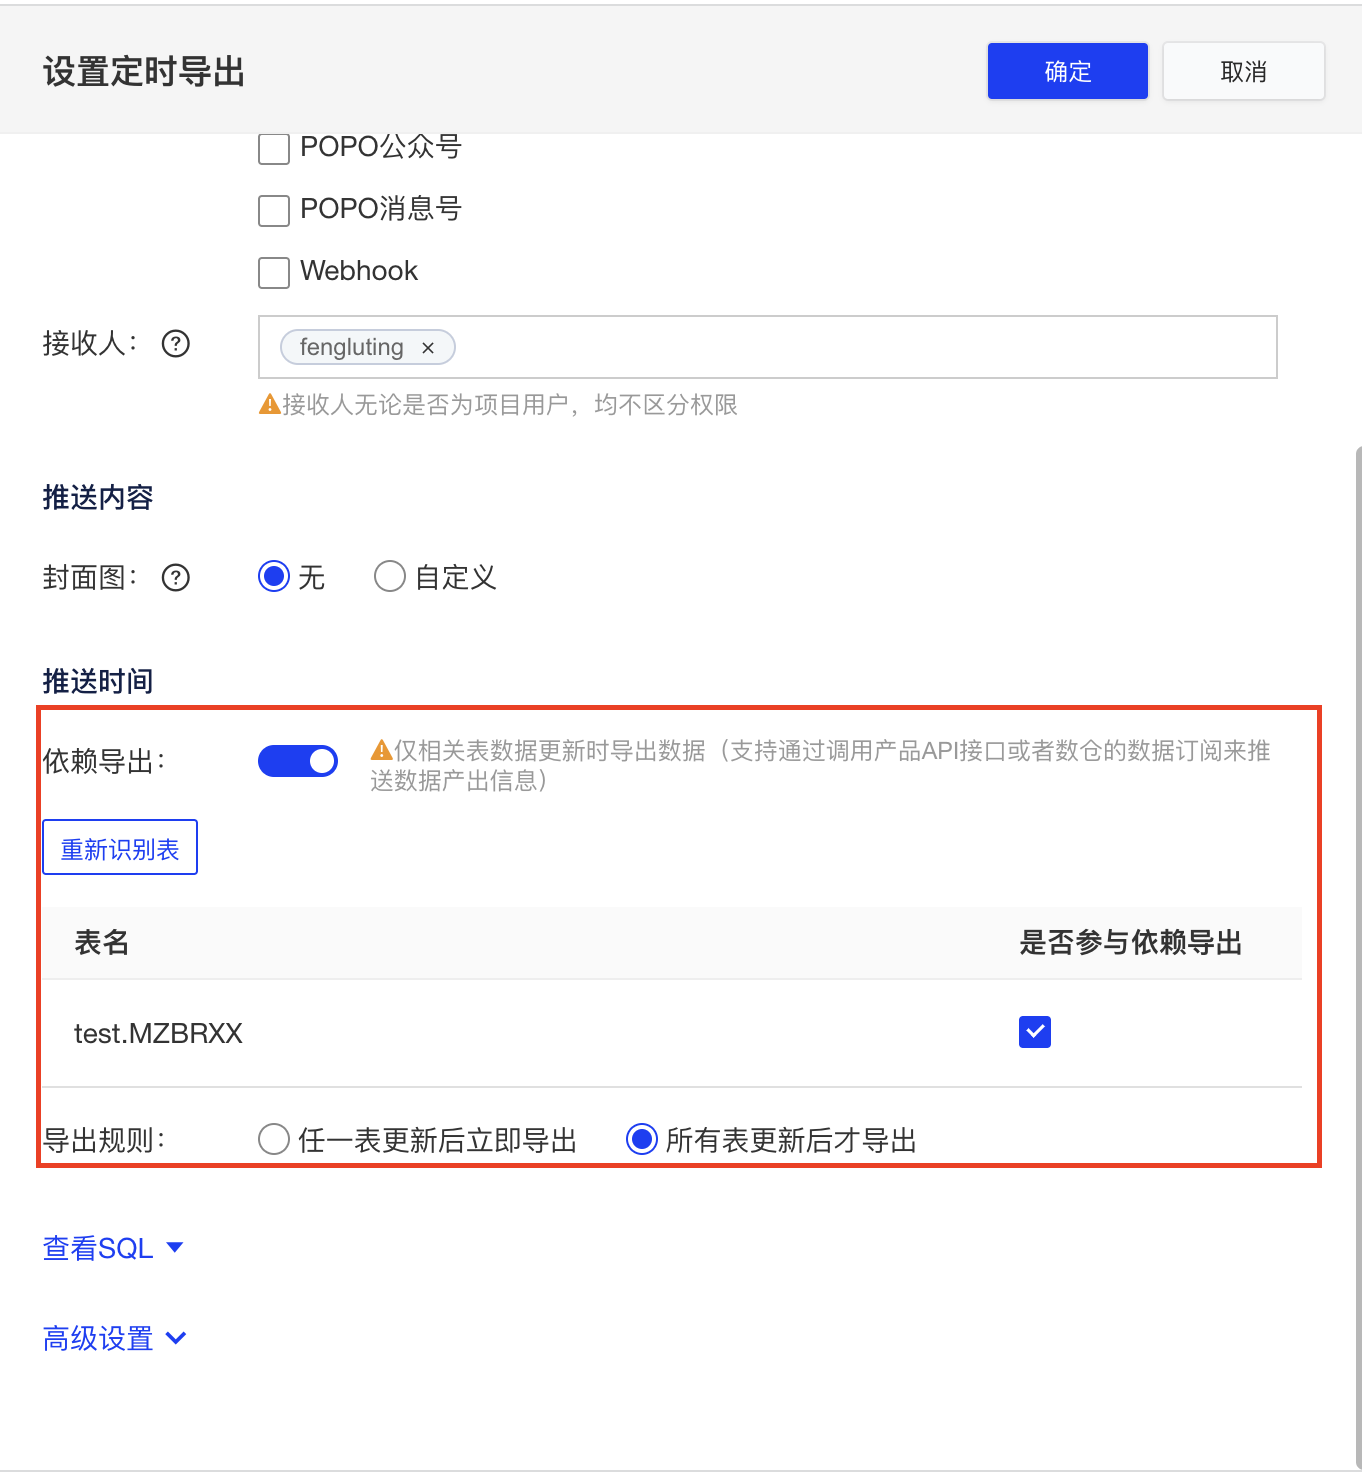Click the 取消 cancel button
This screenshot has width=1362, height=1474.
click(x=1242, y=70)
